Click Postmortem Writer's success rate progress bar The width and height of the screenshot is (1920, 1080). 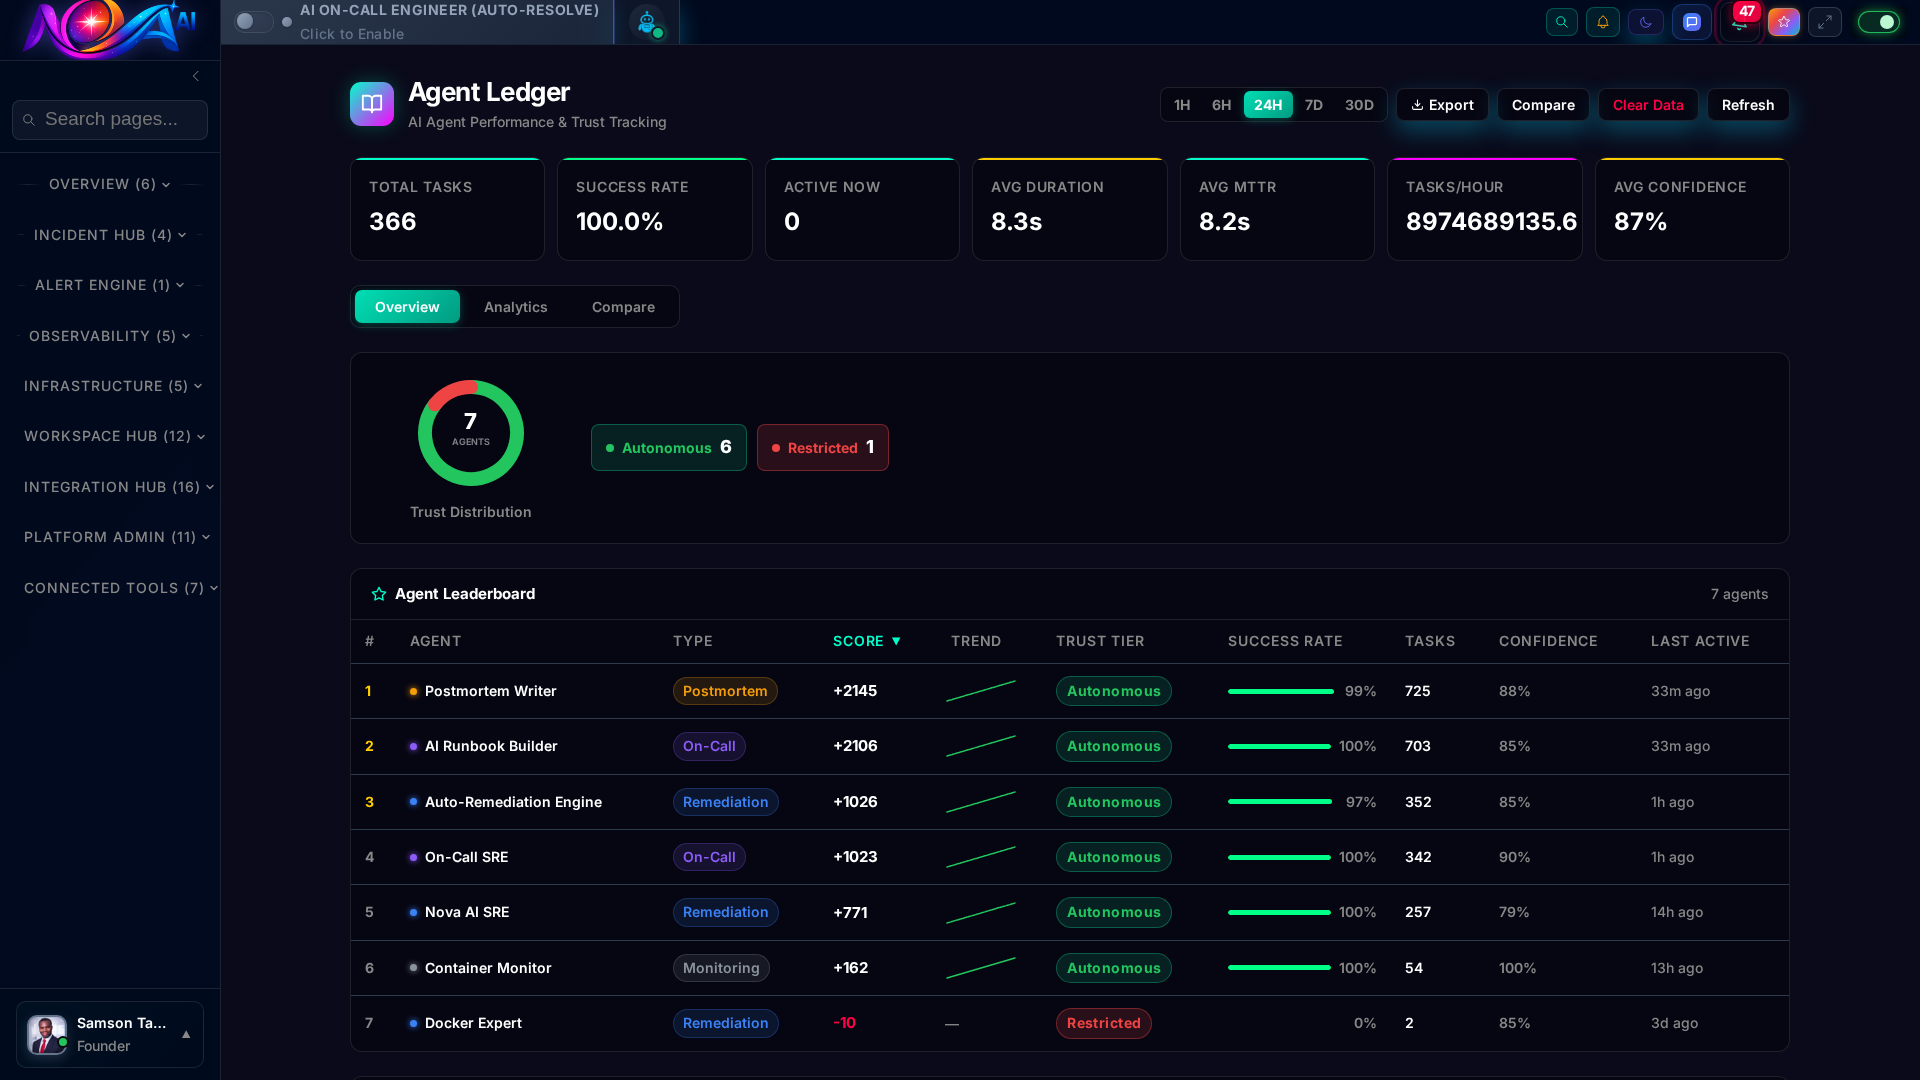pyautogui.click(x=1280, y=692)
